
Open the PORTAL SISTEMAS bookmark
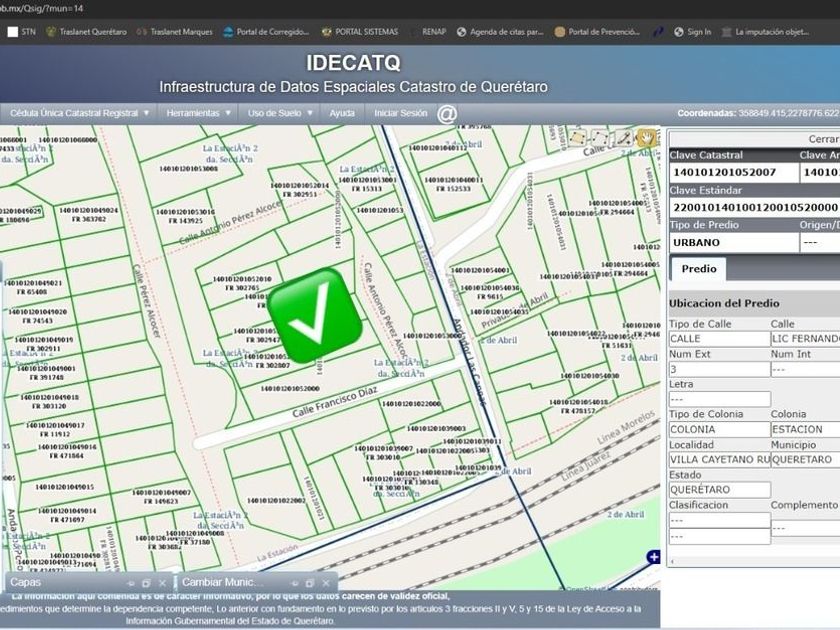click(360, 32)
